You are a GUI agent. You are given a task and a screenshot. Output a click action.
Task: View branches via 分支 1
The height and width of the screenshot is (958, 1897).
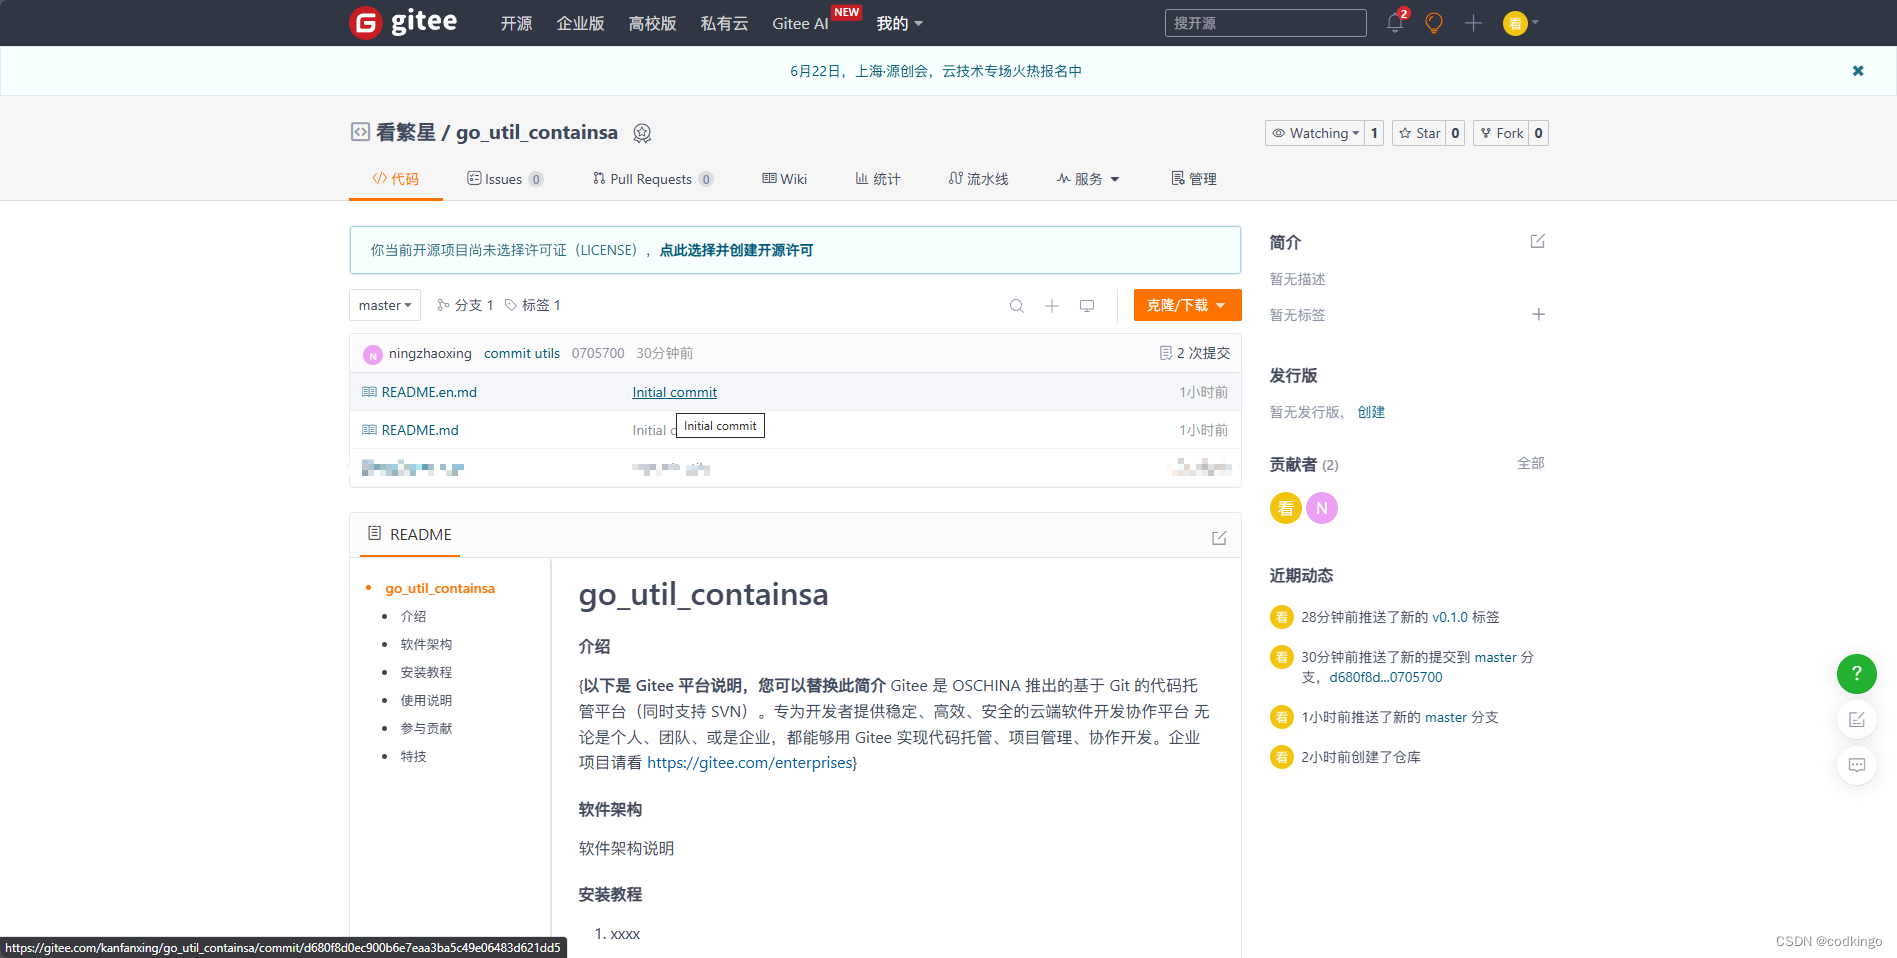pos(465,305)
